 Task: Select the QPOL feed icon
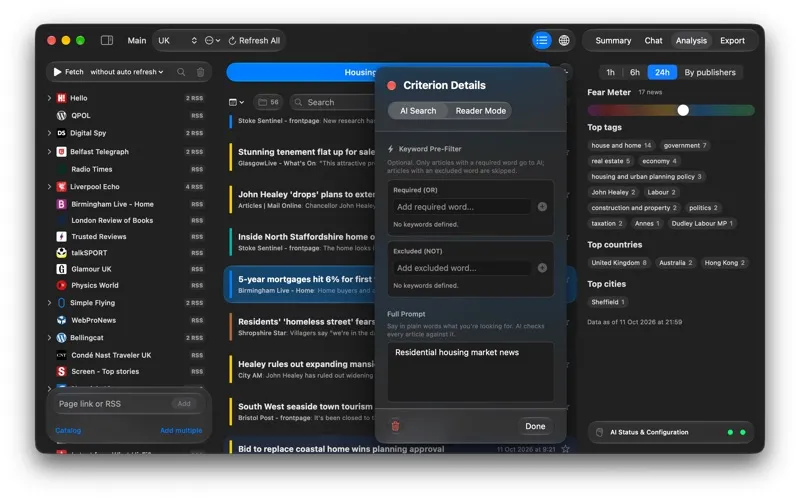pyautogui.click(x=61, y=115)
